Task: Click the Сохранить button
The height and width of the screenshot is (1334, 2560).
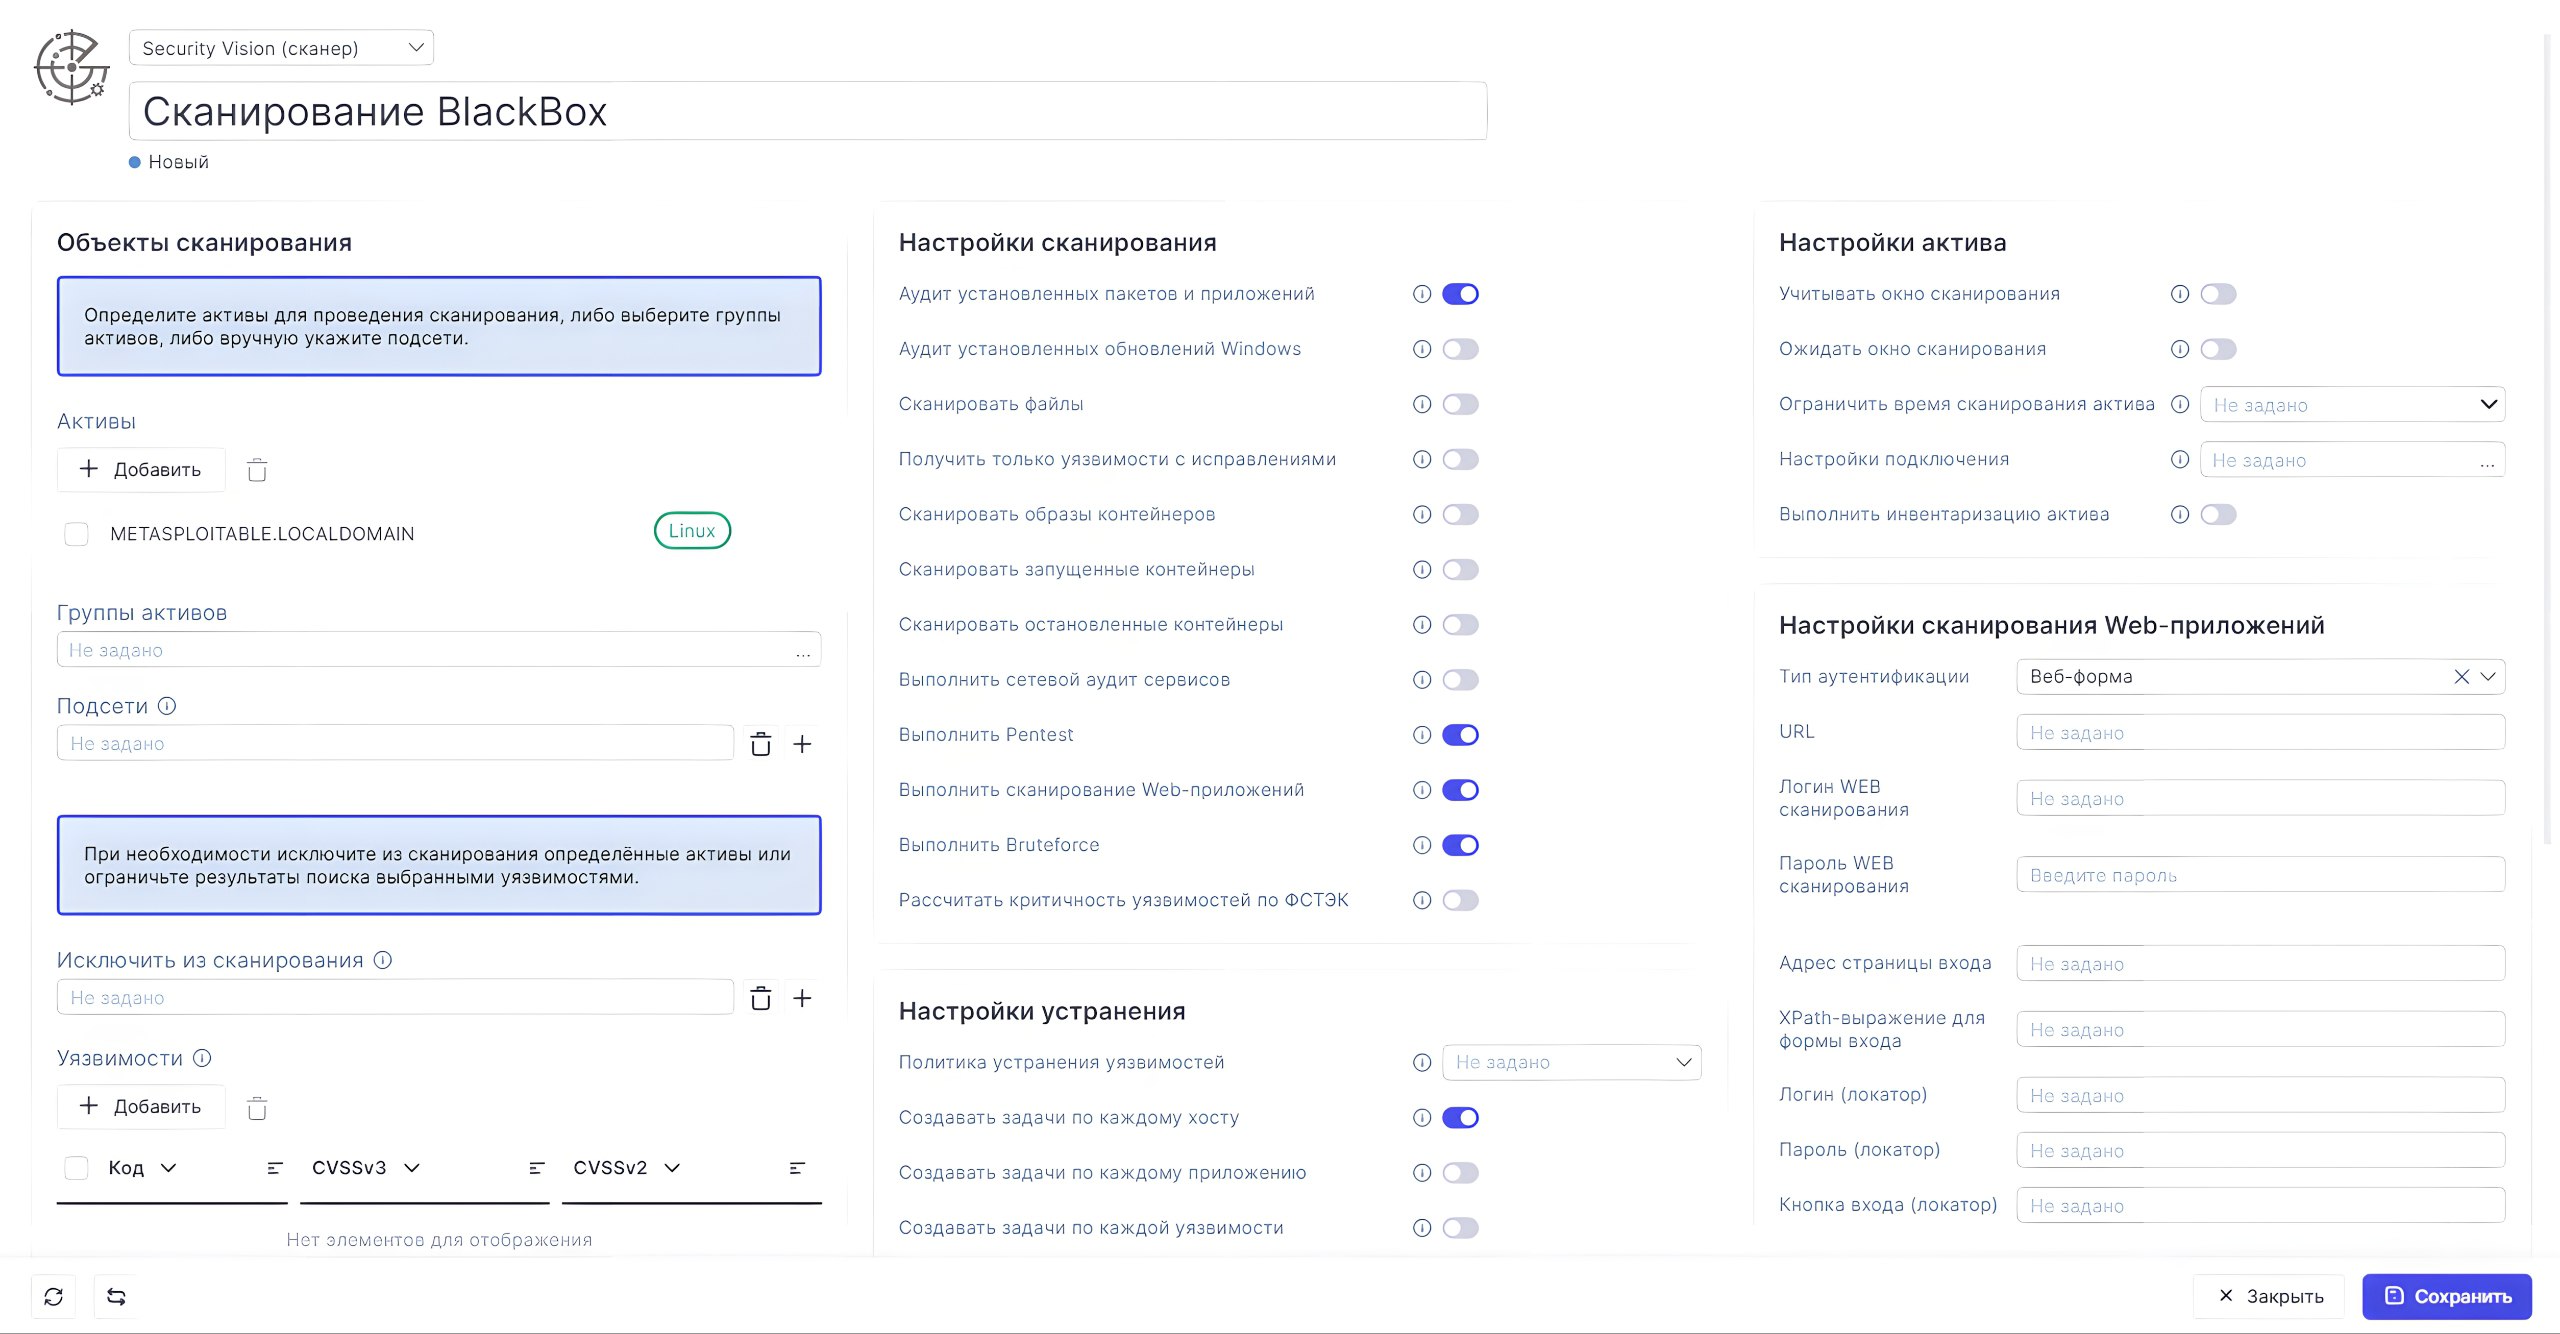Action: (x=2446, y=1296)
